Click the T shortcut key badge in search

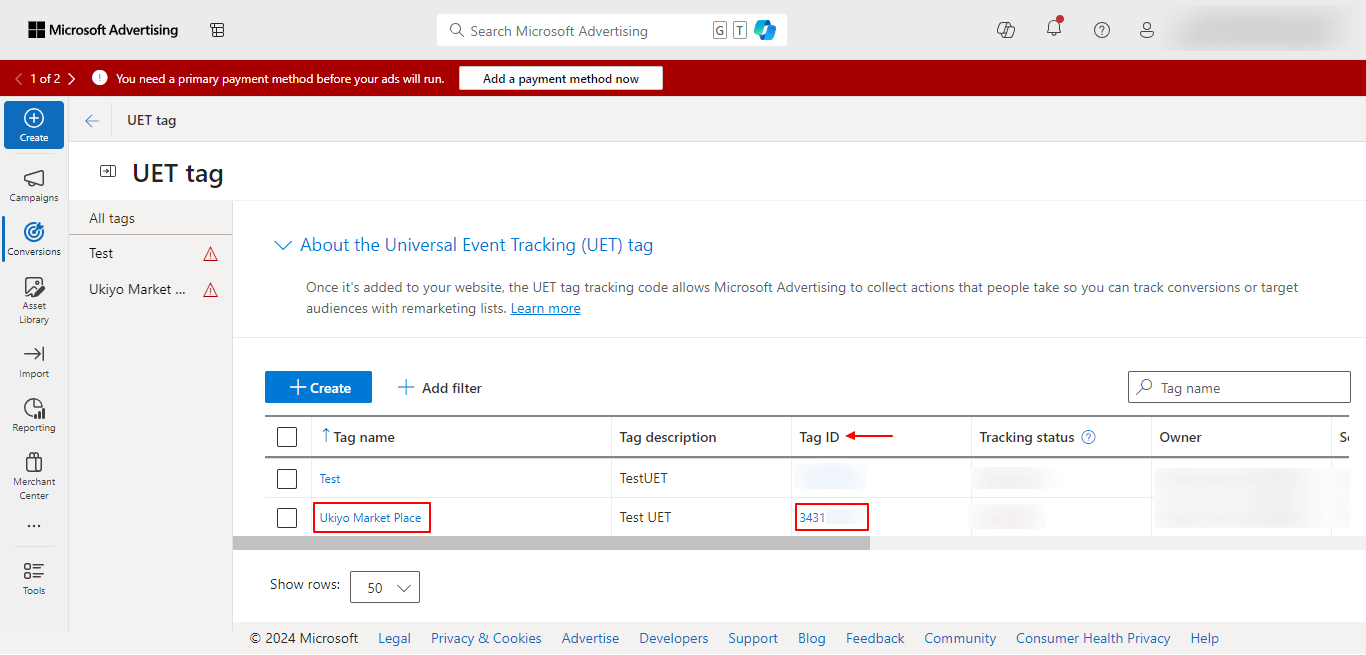coord(739,30)
